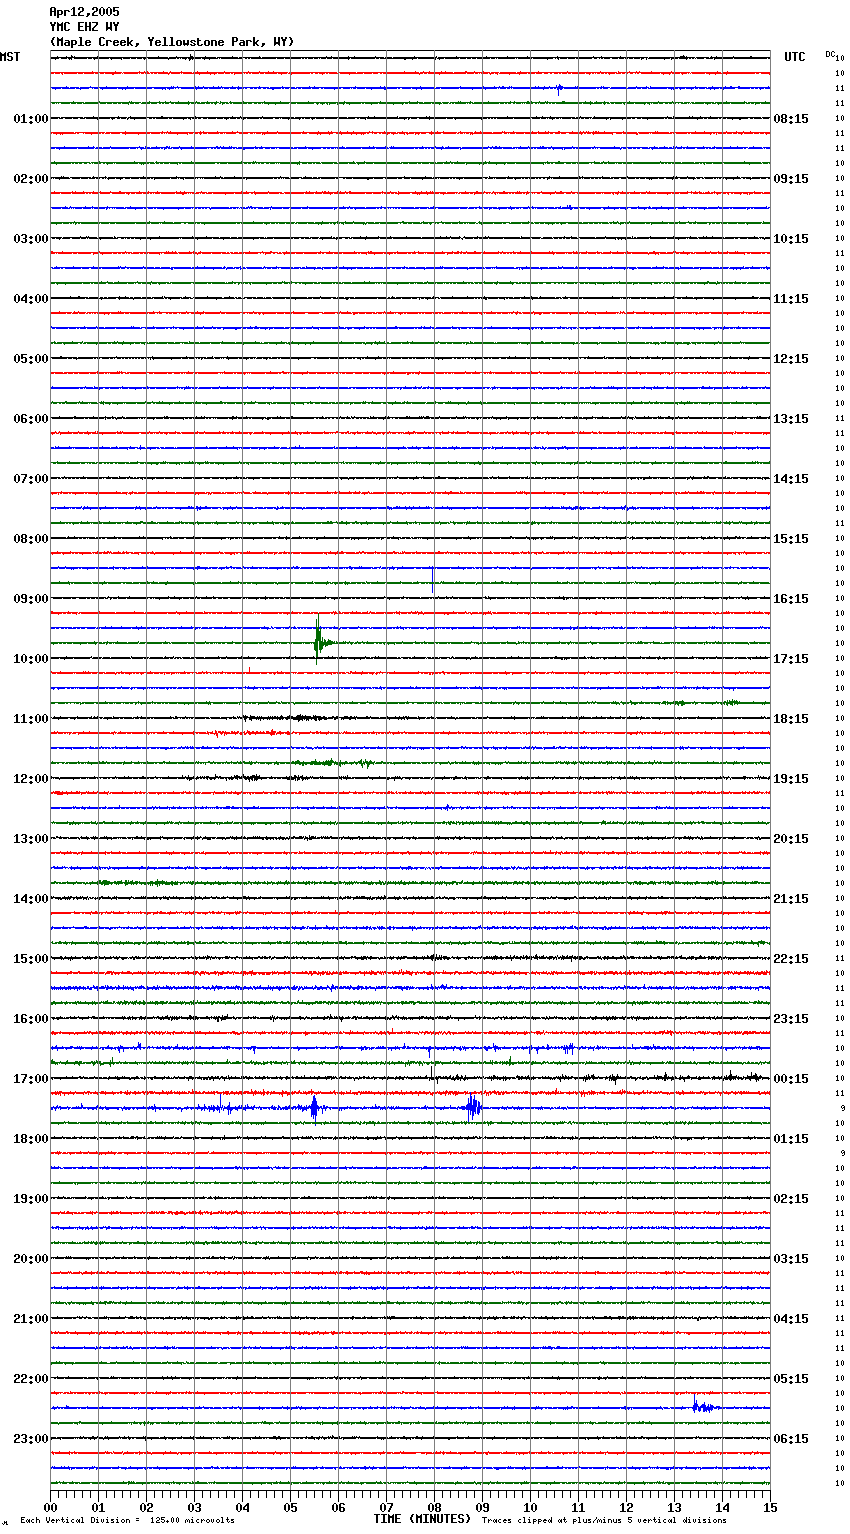Click the '00' minute label on bottom axis

(x=50, y=1507)
